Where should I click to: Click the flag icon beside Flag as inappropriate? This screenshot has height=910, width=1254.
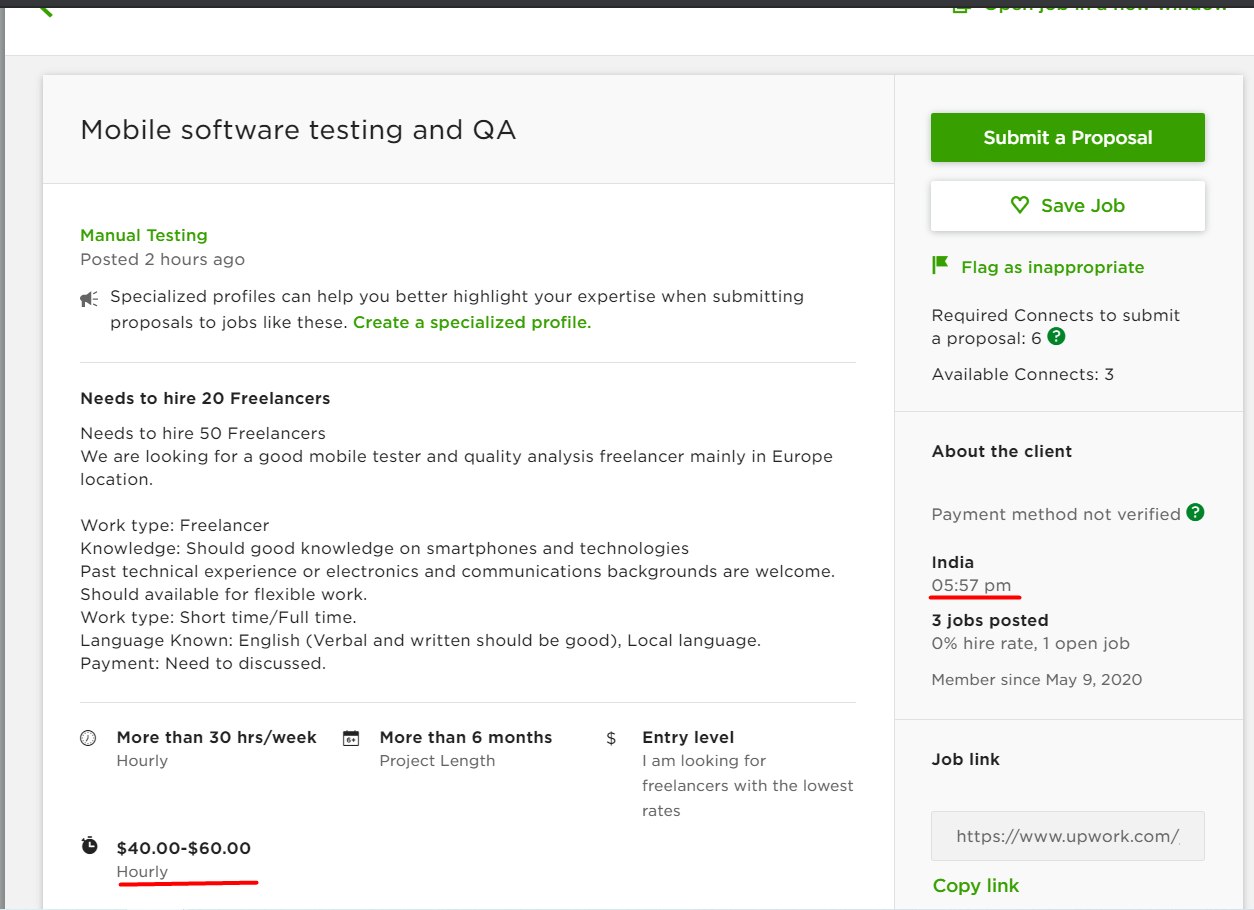(x=940, y=266)
